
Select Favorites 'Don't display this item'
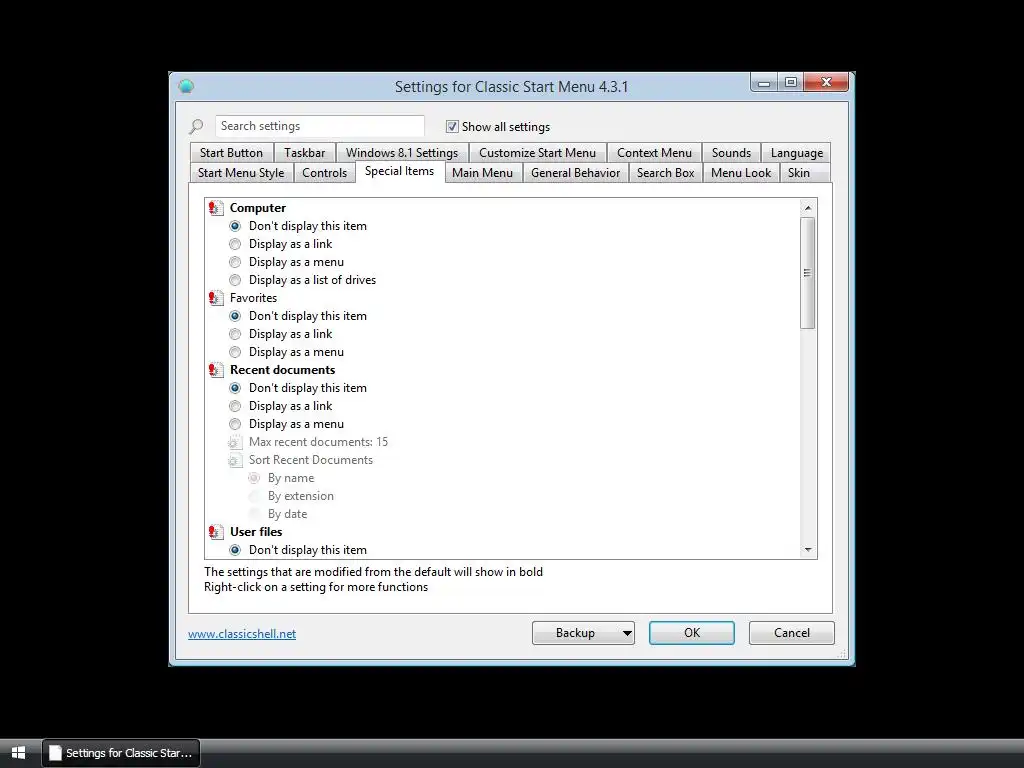pyautogui.click(x=235, y=316)
